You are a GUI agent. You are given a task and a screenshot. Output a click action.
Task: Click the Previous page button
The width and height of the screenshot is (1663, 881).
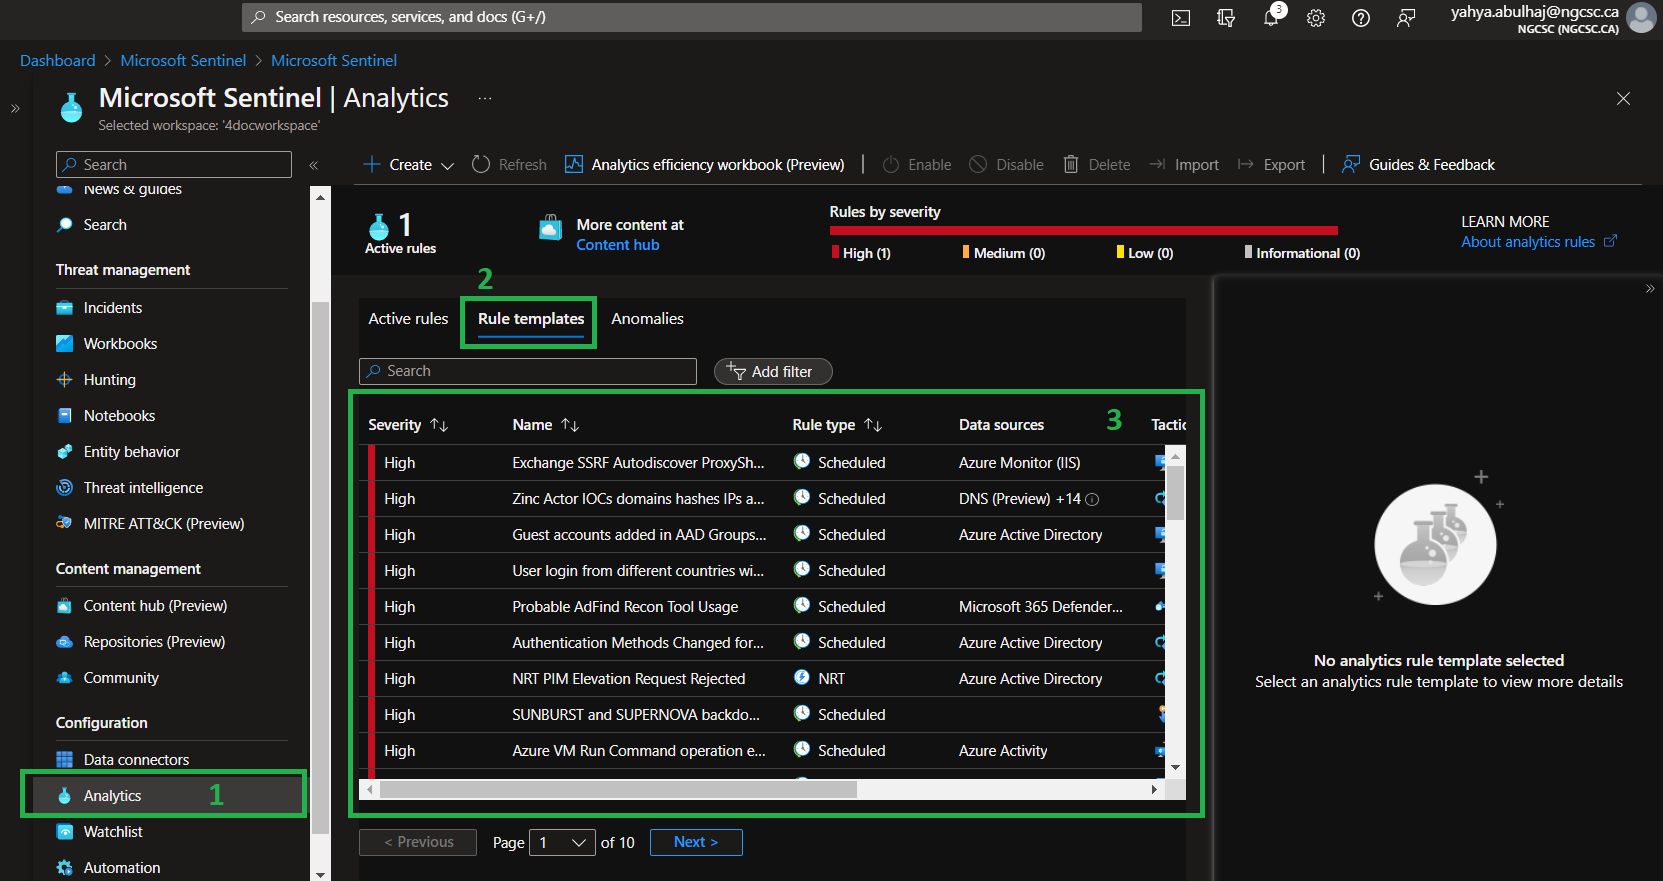418,843
